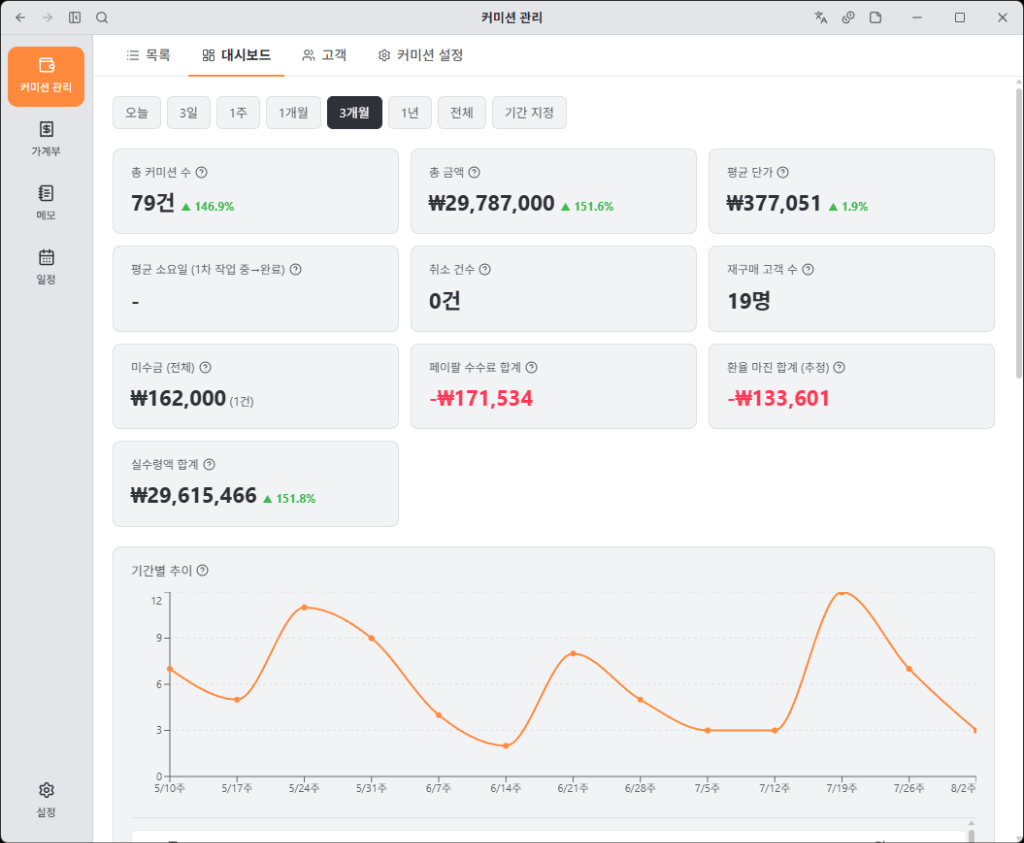This screenshot has width=1024, height=843.
Task: Open 커미션 관리 in the sidebar
Action: [46, 76]
